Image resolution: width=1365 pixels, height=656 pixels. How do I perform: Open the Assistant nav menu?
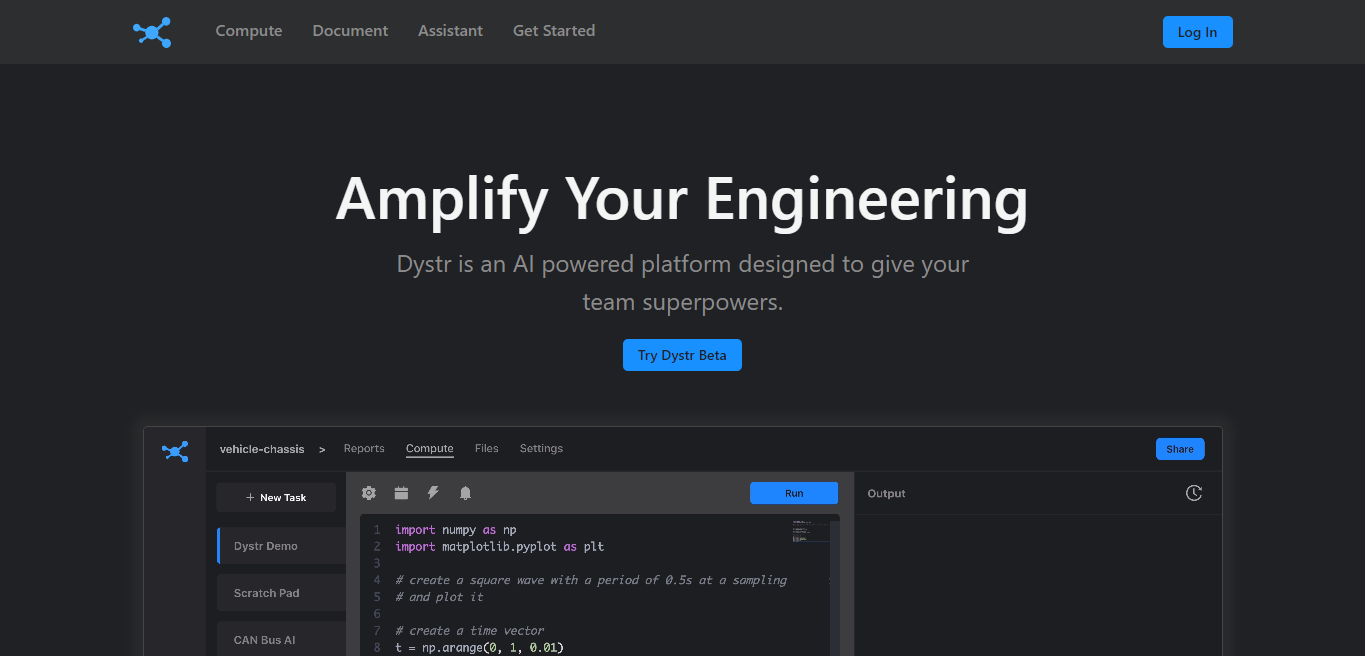click(x=450, y=31)
